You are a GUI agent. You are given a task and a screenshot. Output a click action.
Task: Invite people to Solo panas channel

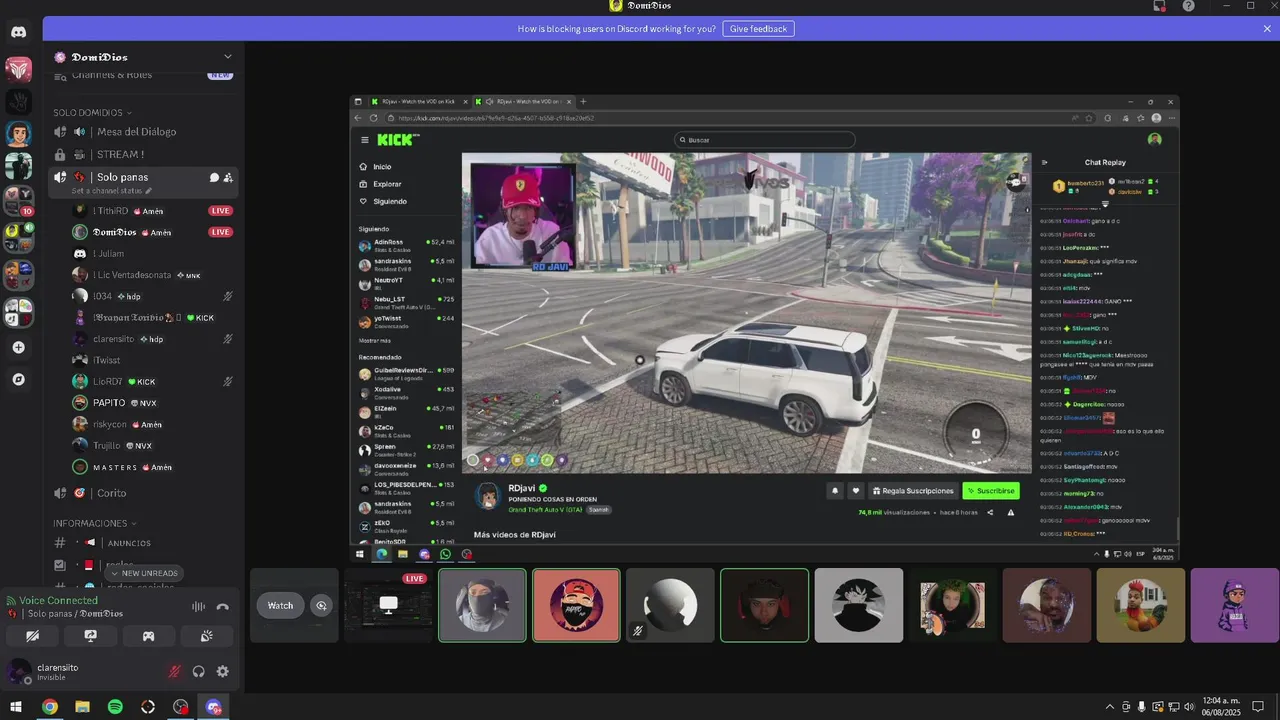coord(228,177)
